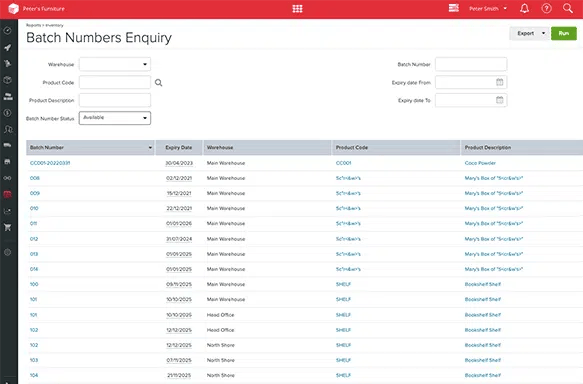Sort by the Product Code column header
The height and width of the screenshot is (384, 583).
[x=396, y=148]
